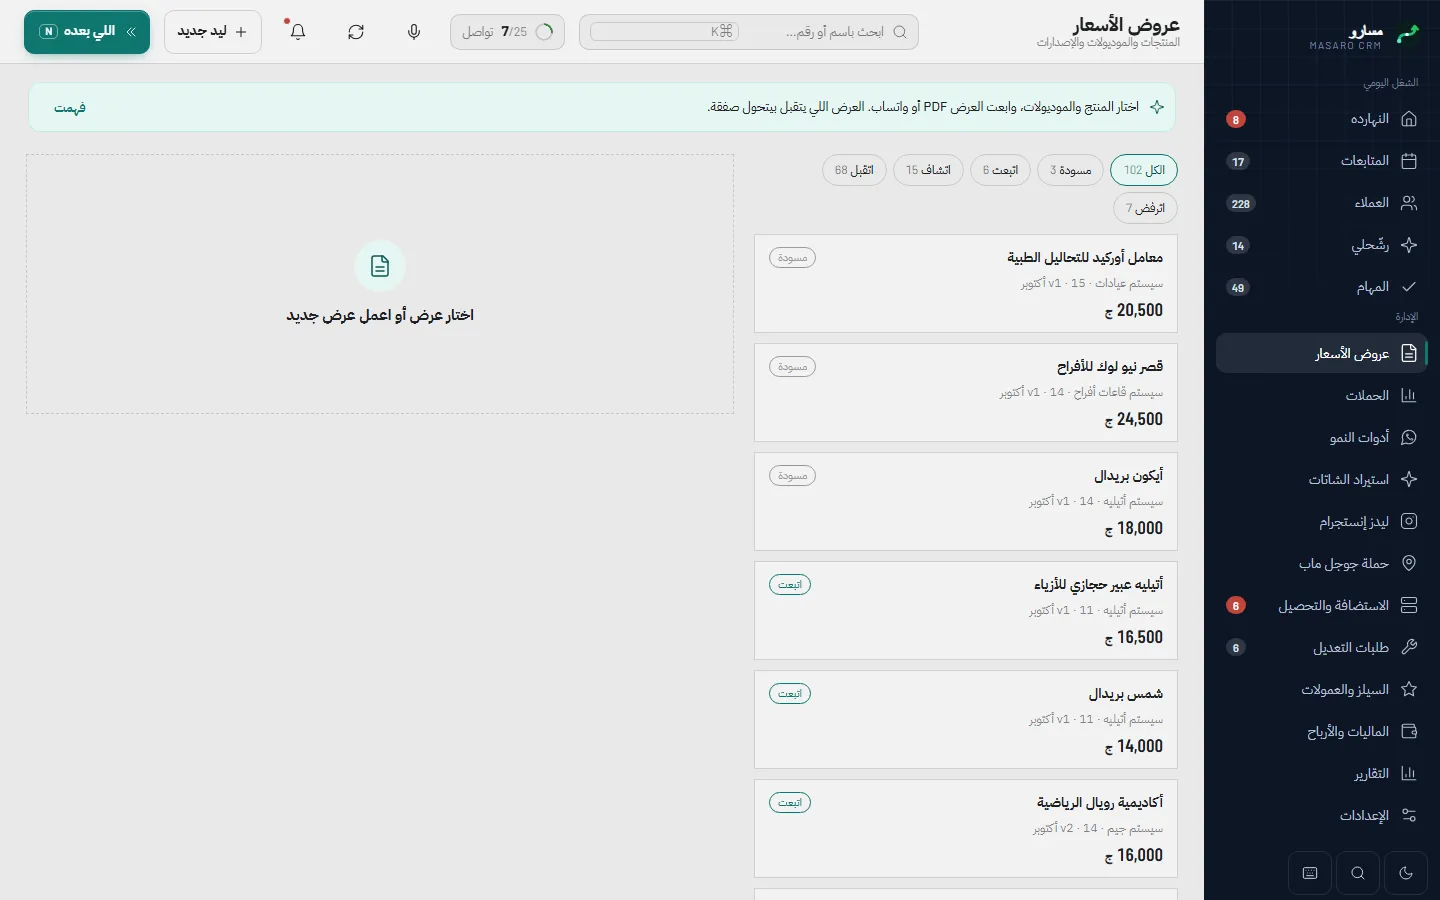
Task: Switch to the مسودة 3 filter
Action: tap(1070, 170)
